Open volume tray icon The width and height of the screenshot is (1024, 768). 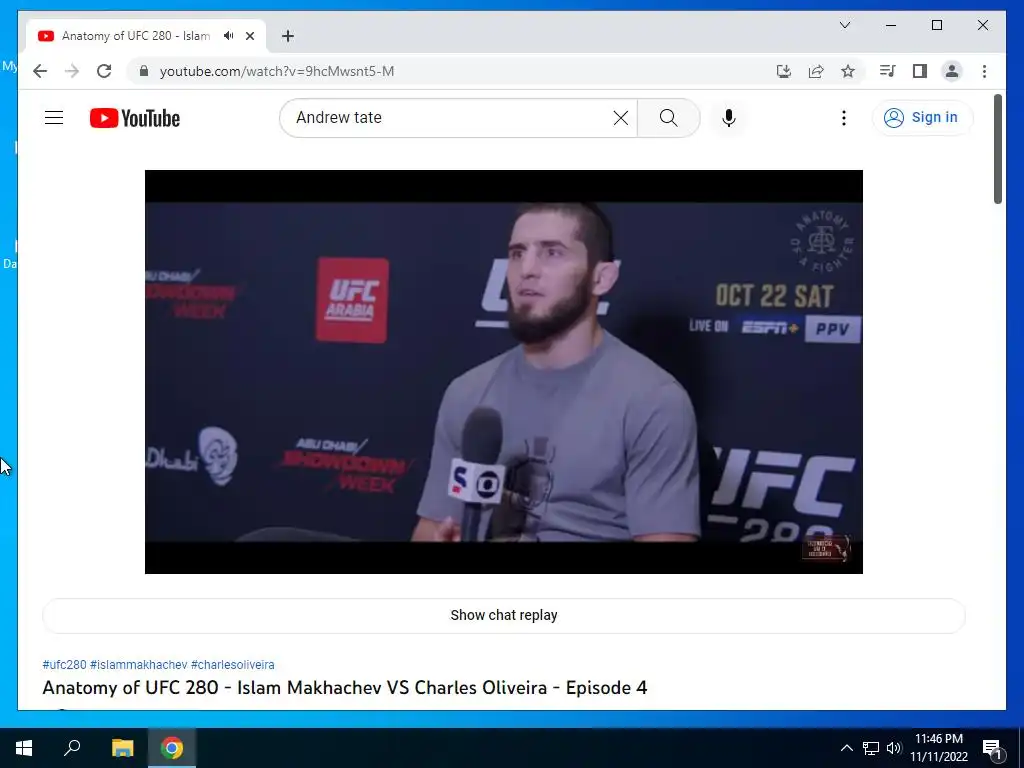[x=894, y=748]
